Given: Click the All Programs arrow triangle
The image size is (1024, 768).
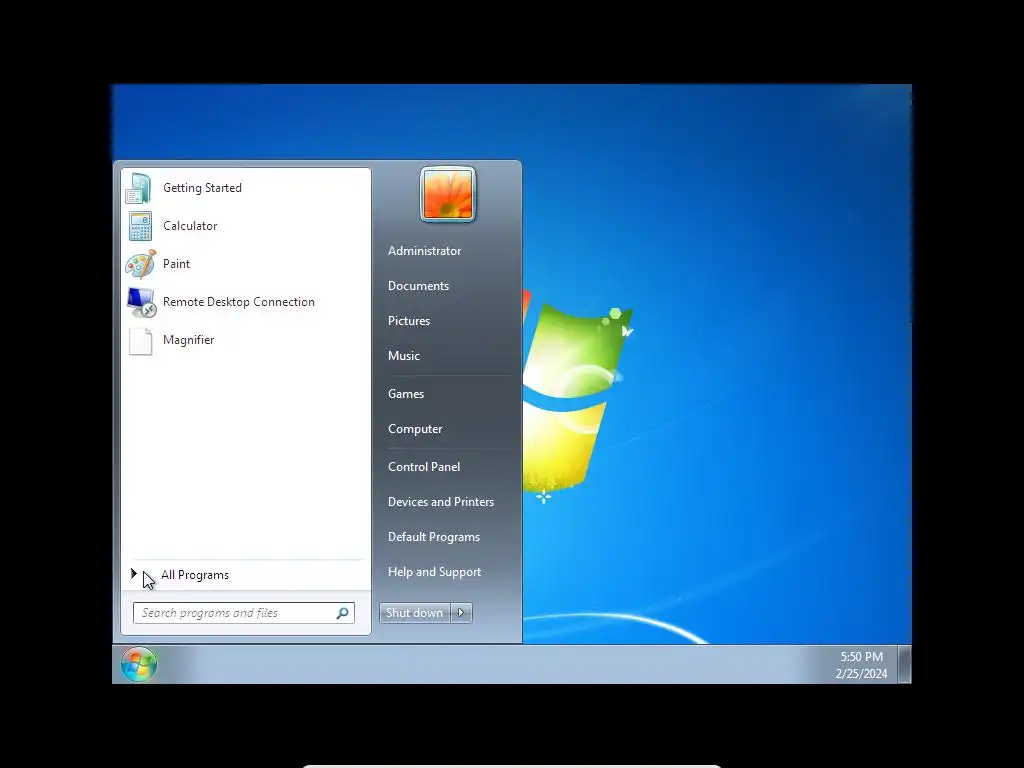Looking at the screenshot, I should click(134, 574).
